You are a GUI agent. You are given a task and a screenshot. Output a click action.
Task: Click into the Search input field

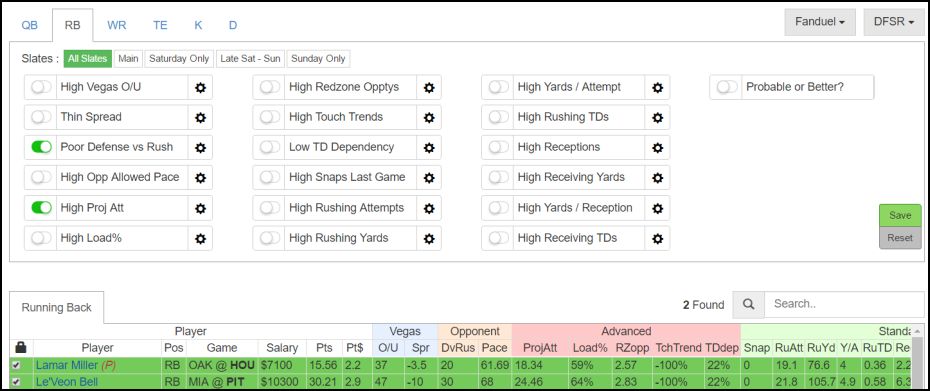[x=844, y=304]
